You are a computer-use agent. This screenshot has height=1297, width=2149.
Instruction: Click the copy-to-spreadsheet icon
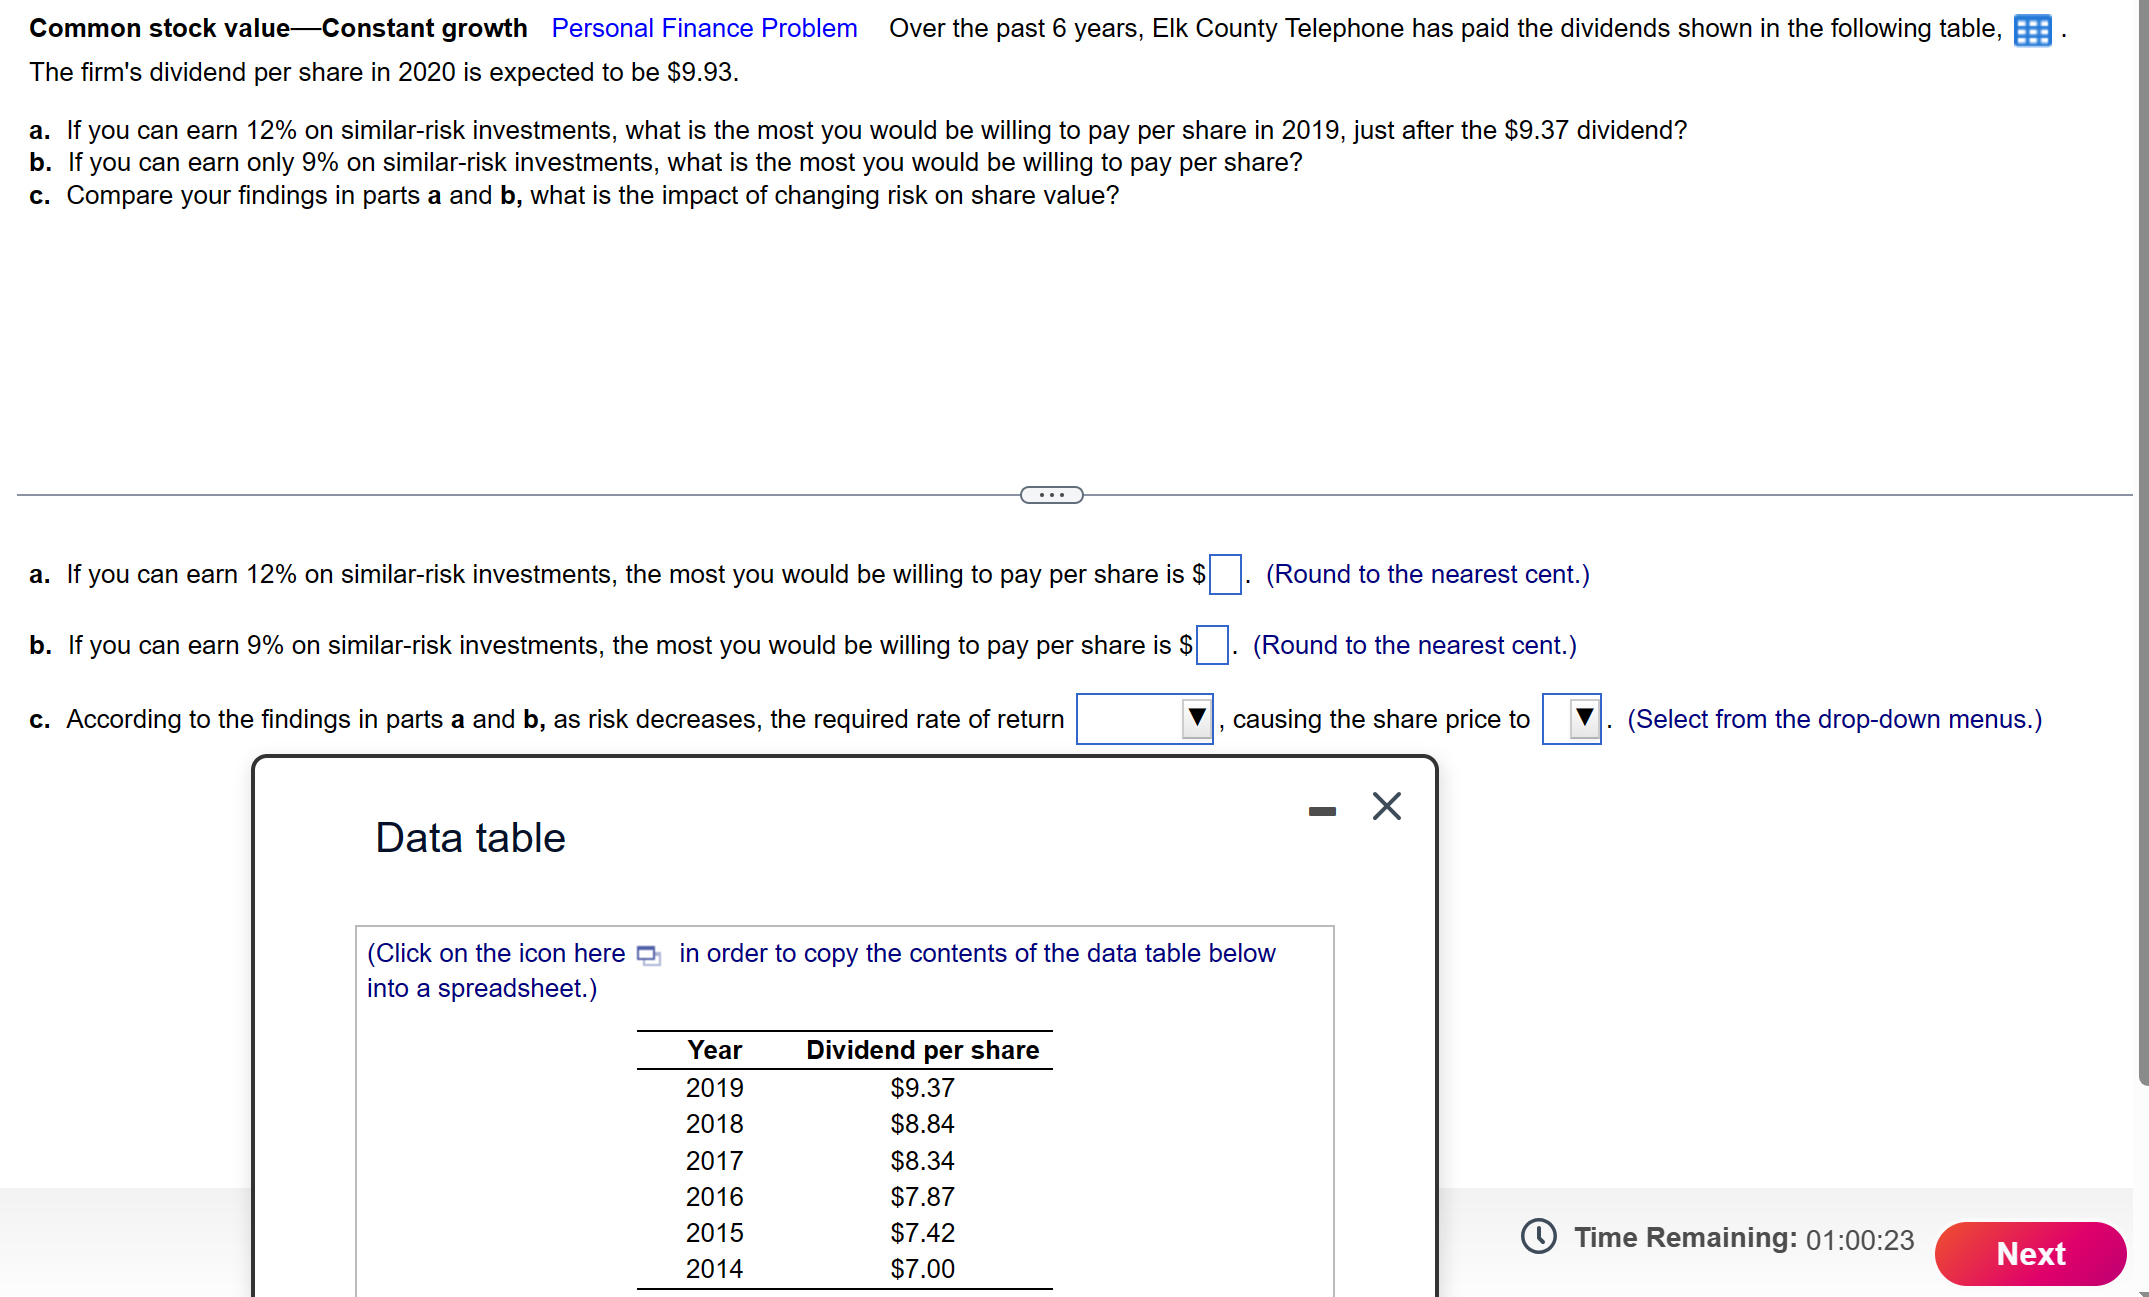(648, 955)
